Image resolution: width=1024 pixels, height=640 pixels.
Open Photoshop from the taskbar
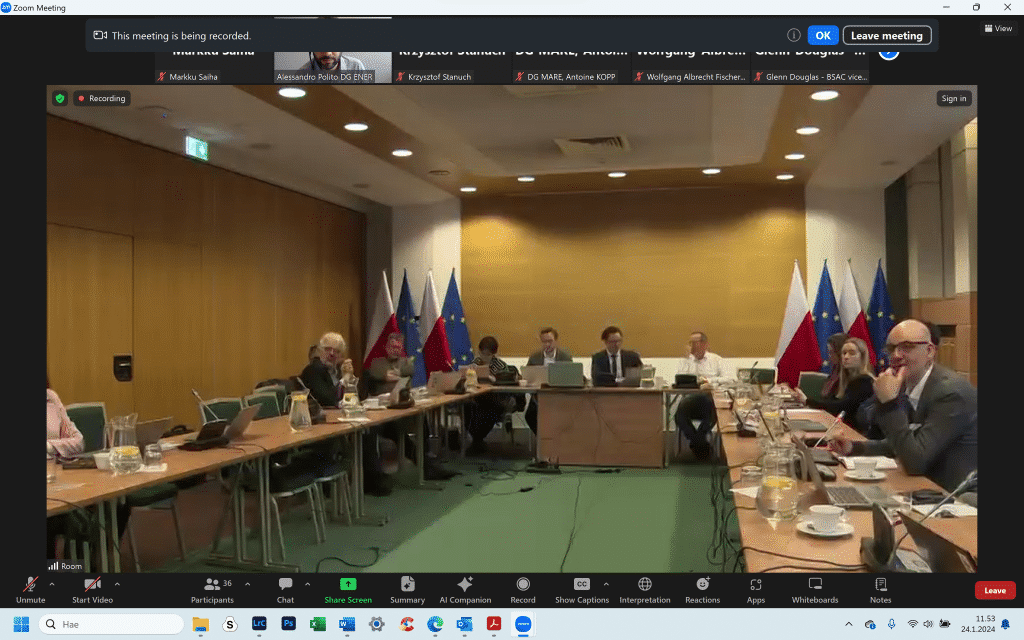[x=289, y=624]
